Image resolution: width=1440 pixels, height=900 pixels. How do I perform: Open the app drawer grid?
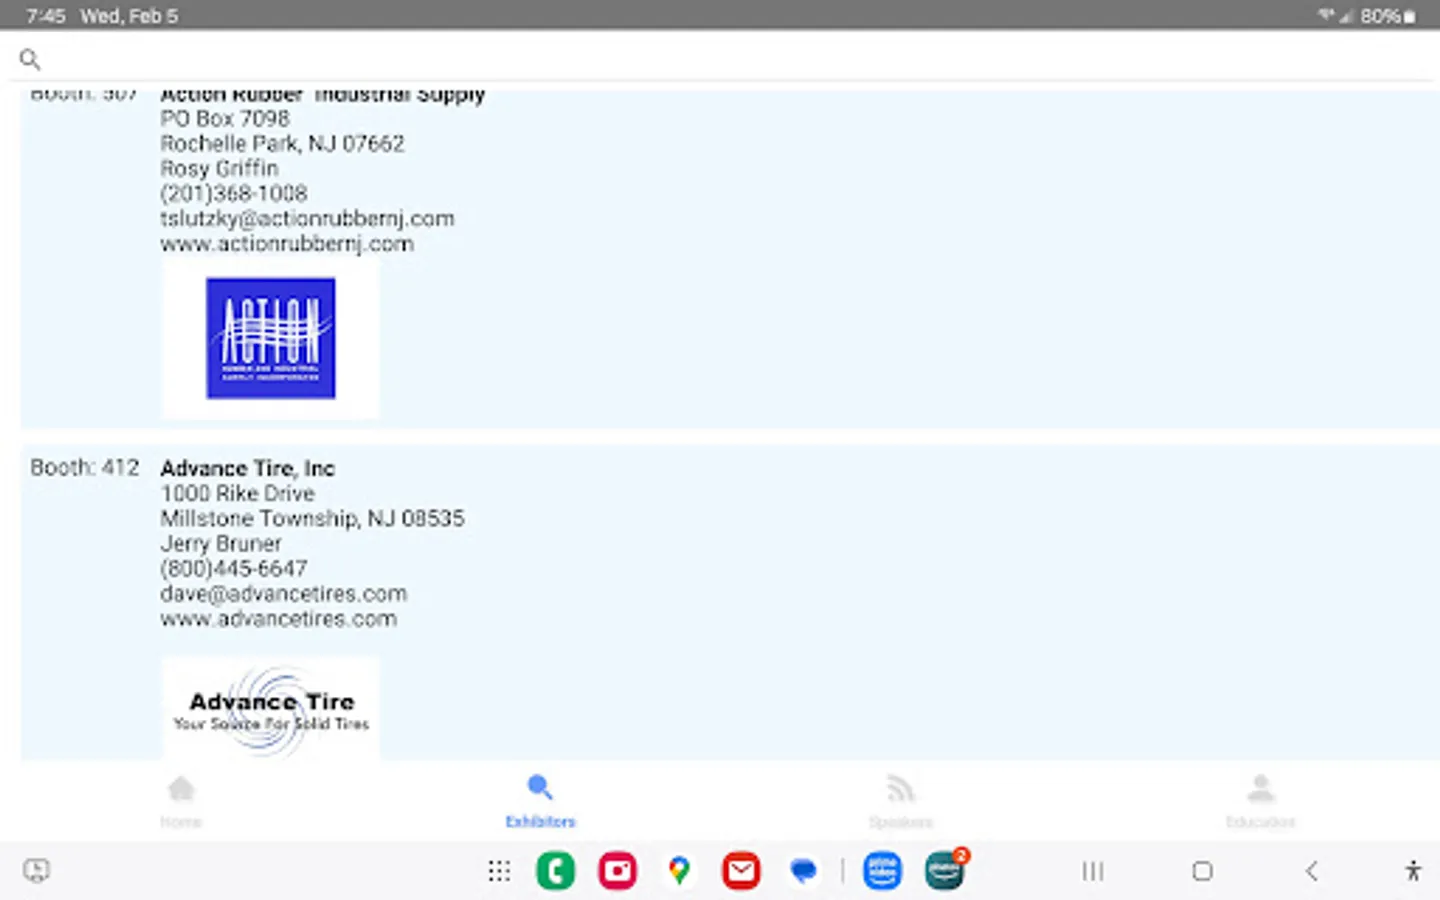pyautogui.click(x=499, y=870)
